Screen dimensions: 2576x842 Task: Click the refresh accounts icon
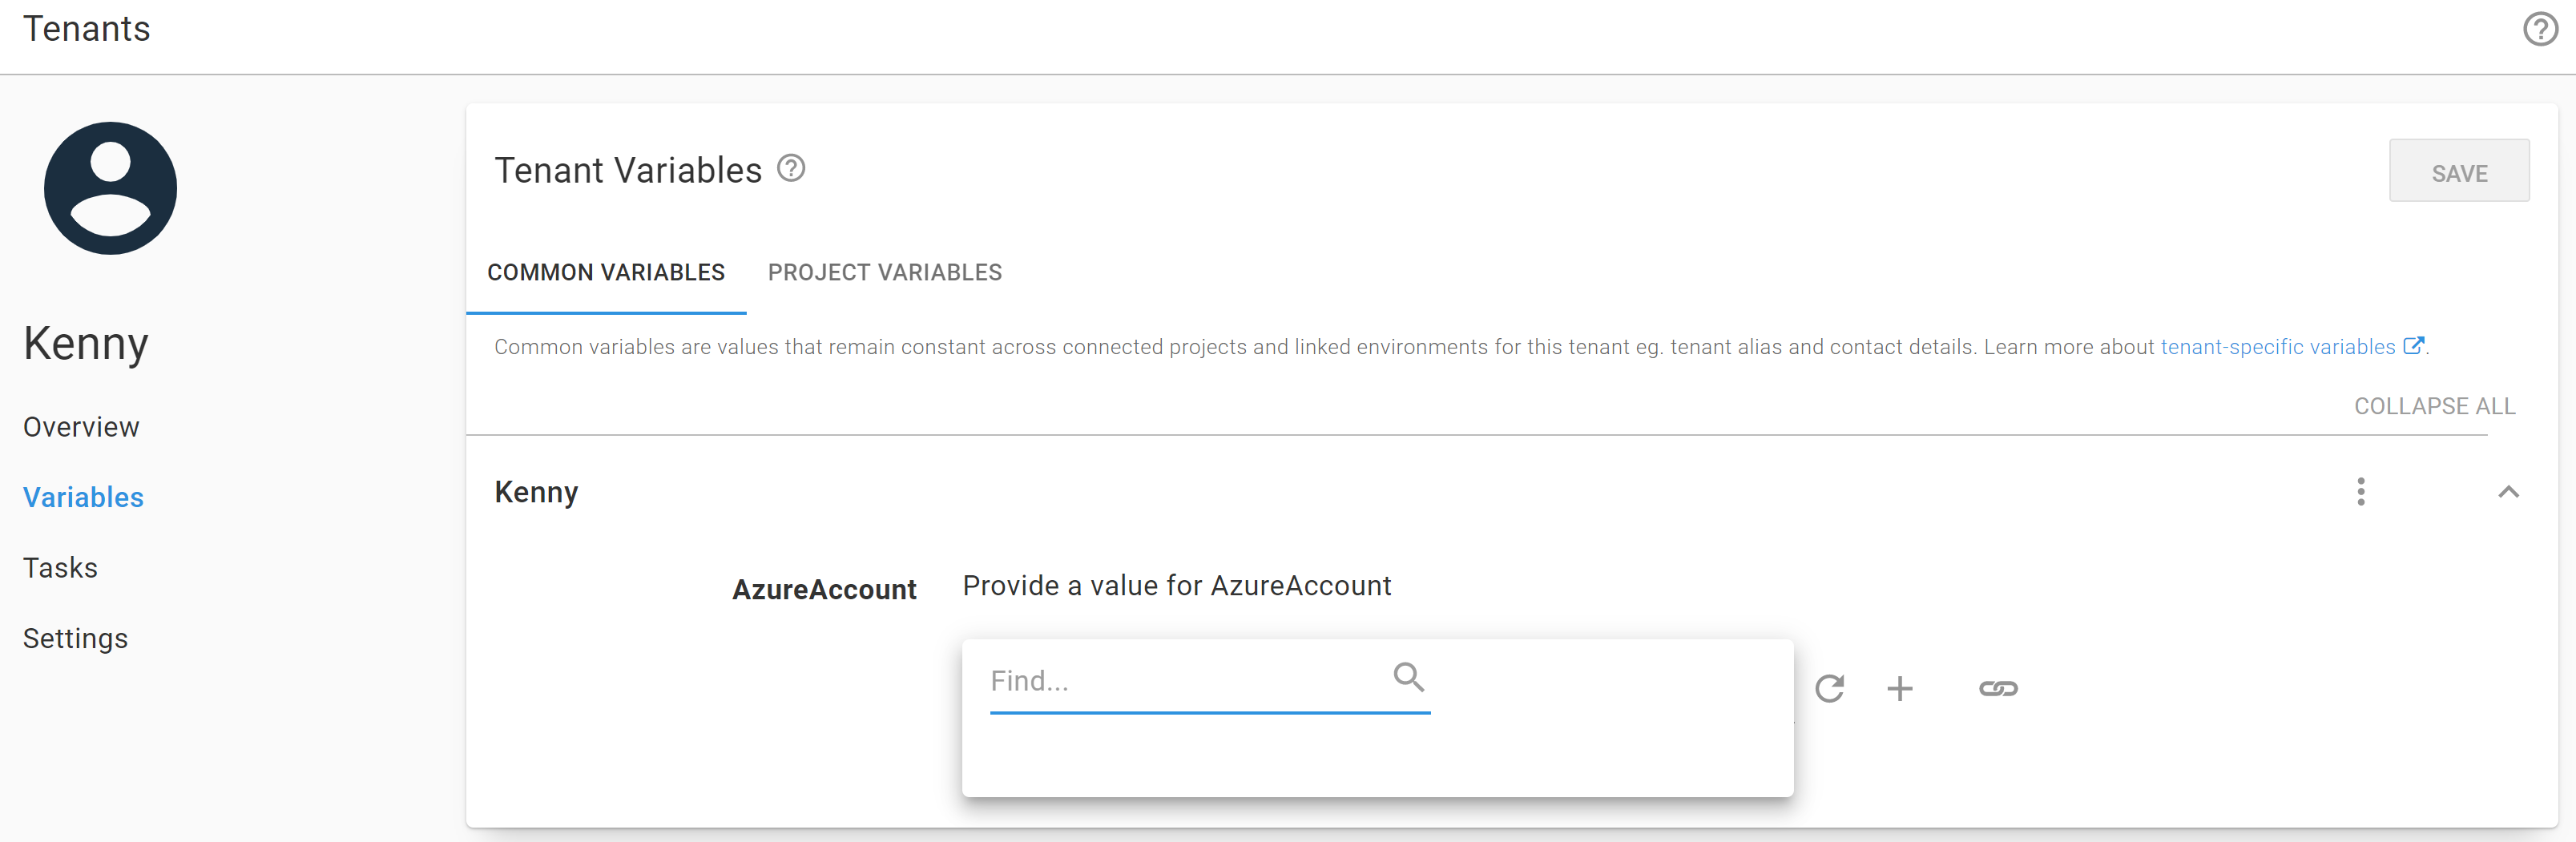pyautogui.click(x=1830, y=688)
